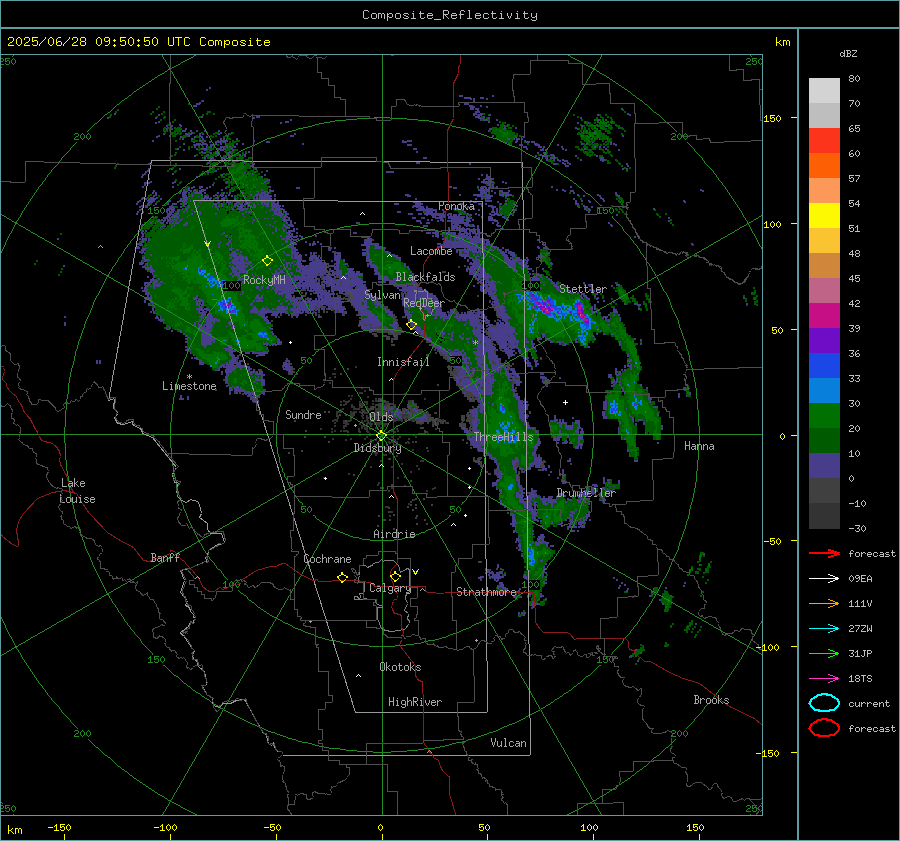
Task: Click the Innisfail label
Action: click(x=403, y=362)
